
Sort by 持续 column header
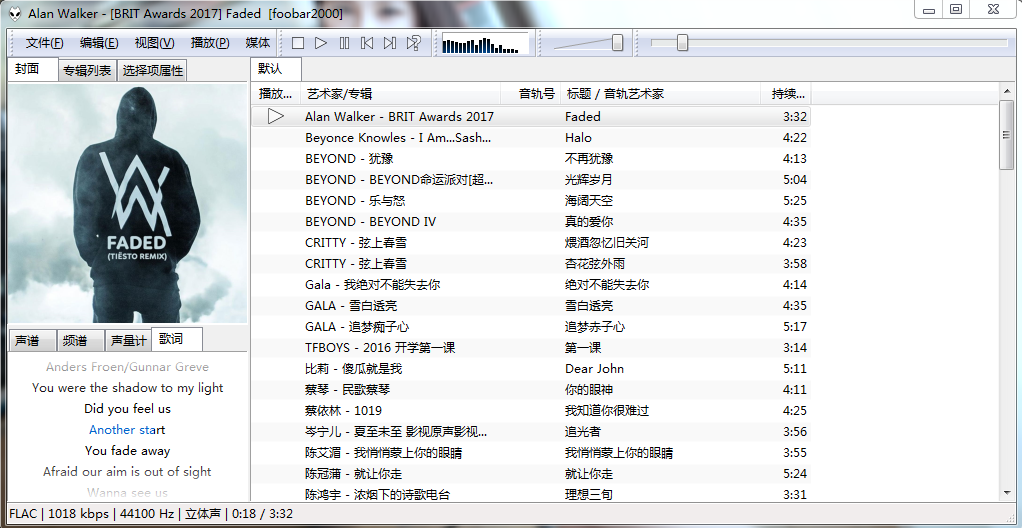click(x=785, y=94)
